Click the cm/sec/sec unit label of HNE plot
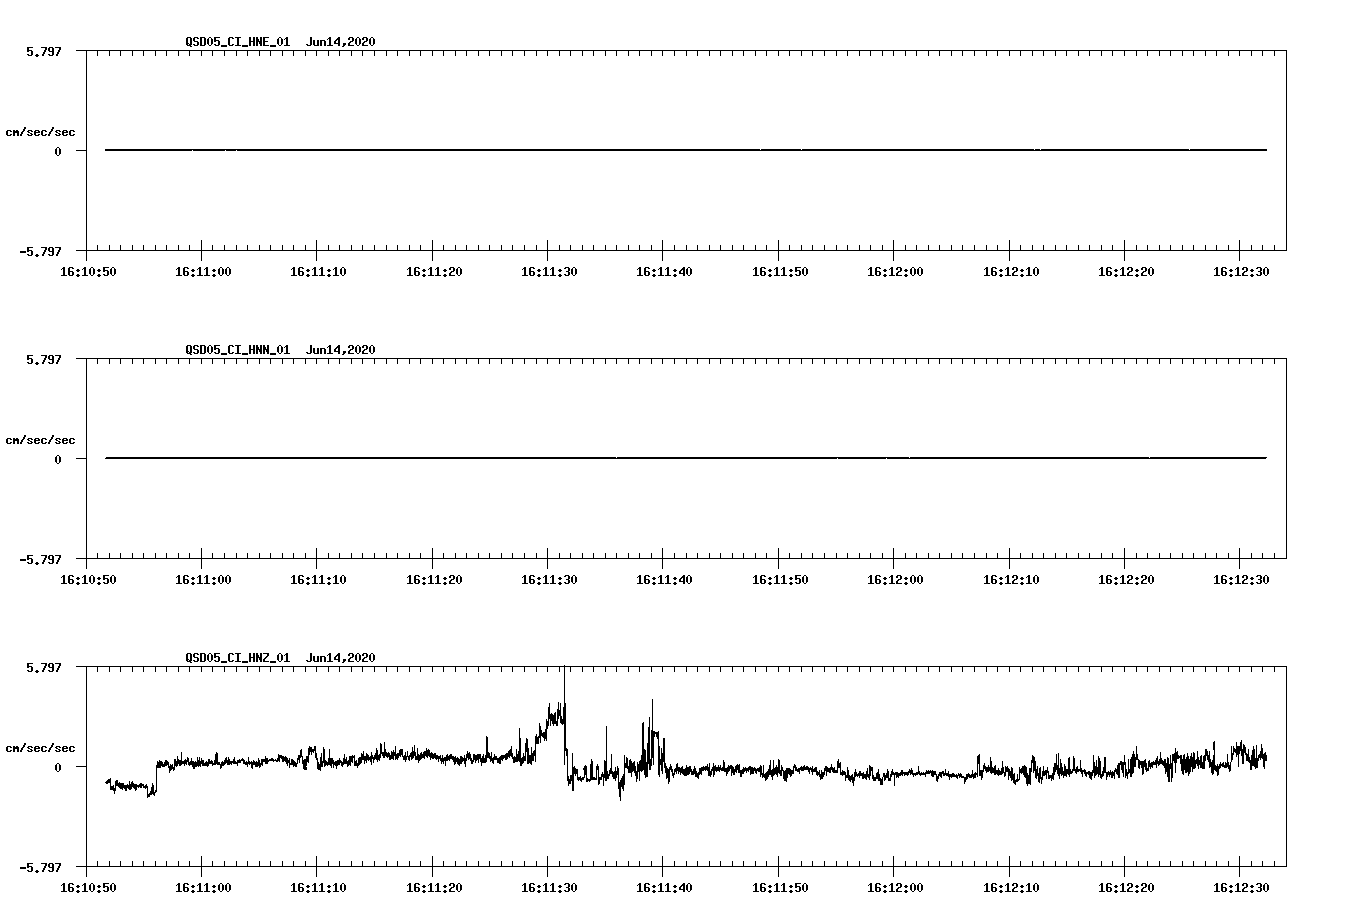 40,132
